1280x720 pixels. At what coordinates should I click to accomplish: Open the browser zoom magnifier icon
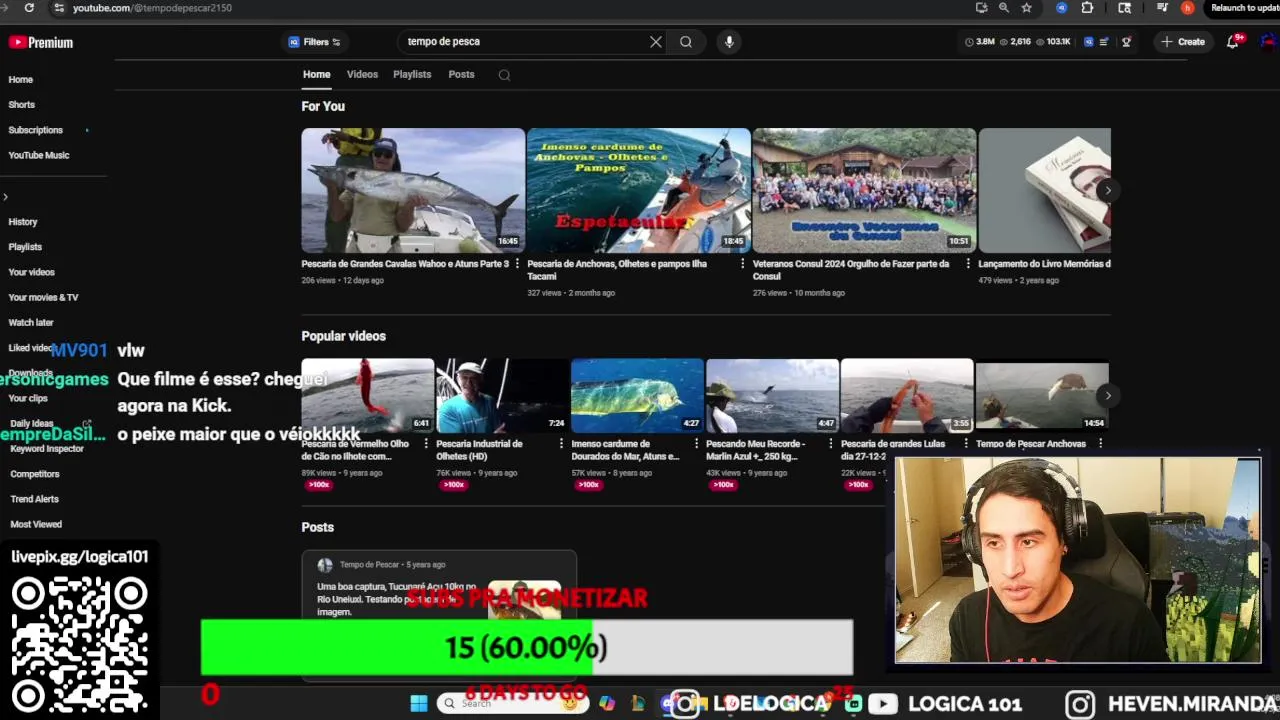coord(1004,8)
